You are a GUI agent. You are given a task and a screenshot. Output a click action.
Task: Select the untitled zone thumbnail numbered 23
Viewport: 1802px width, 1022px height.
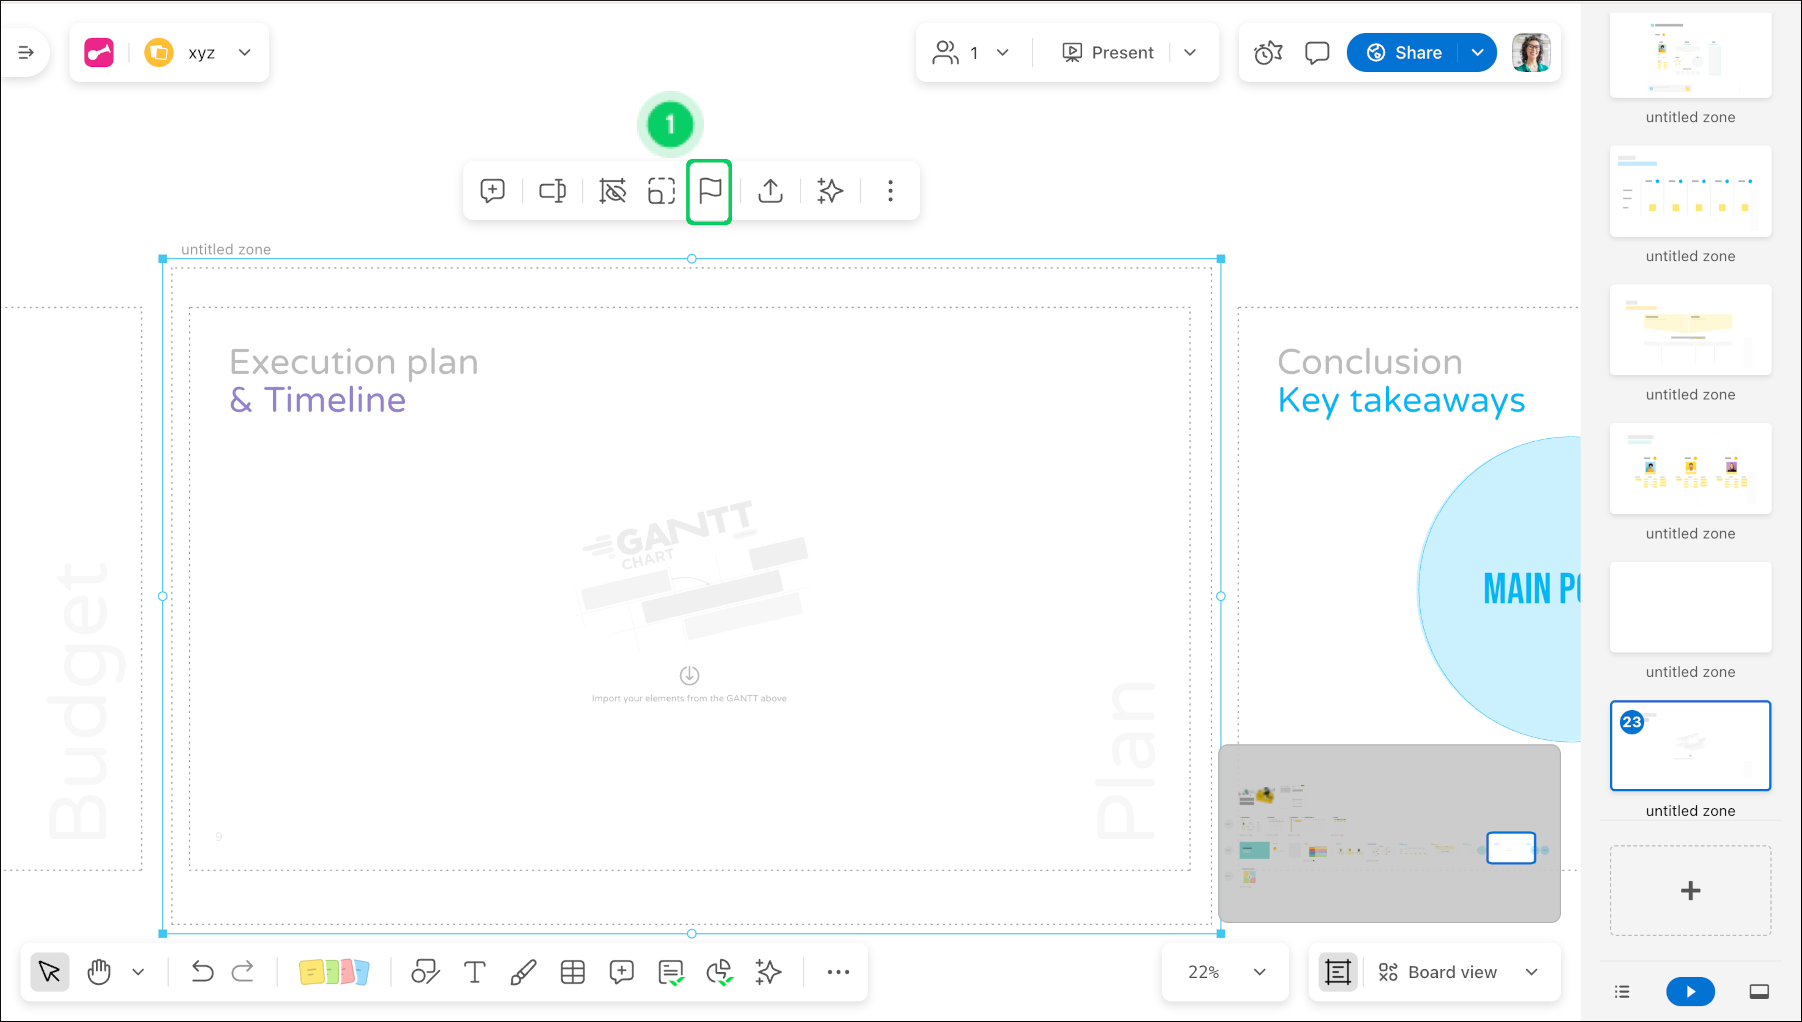point(1690,745)
